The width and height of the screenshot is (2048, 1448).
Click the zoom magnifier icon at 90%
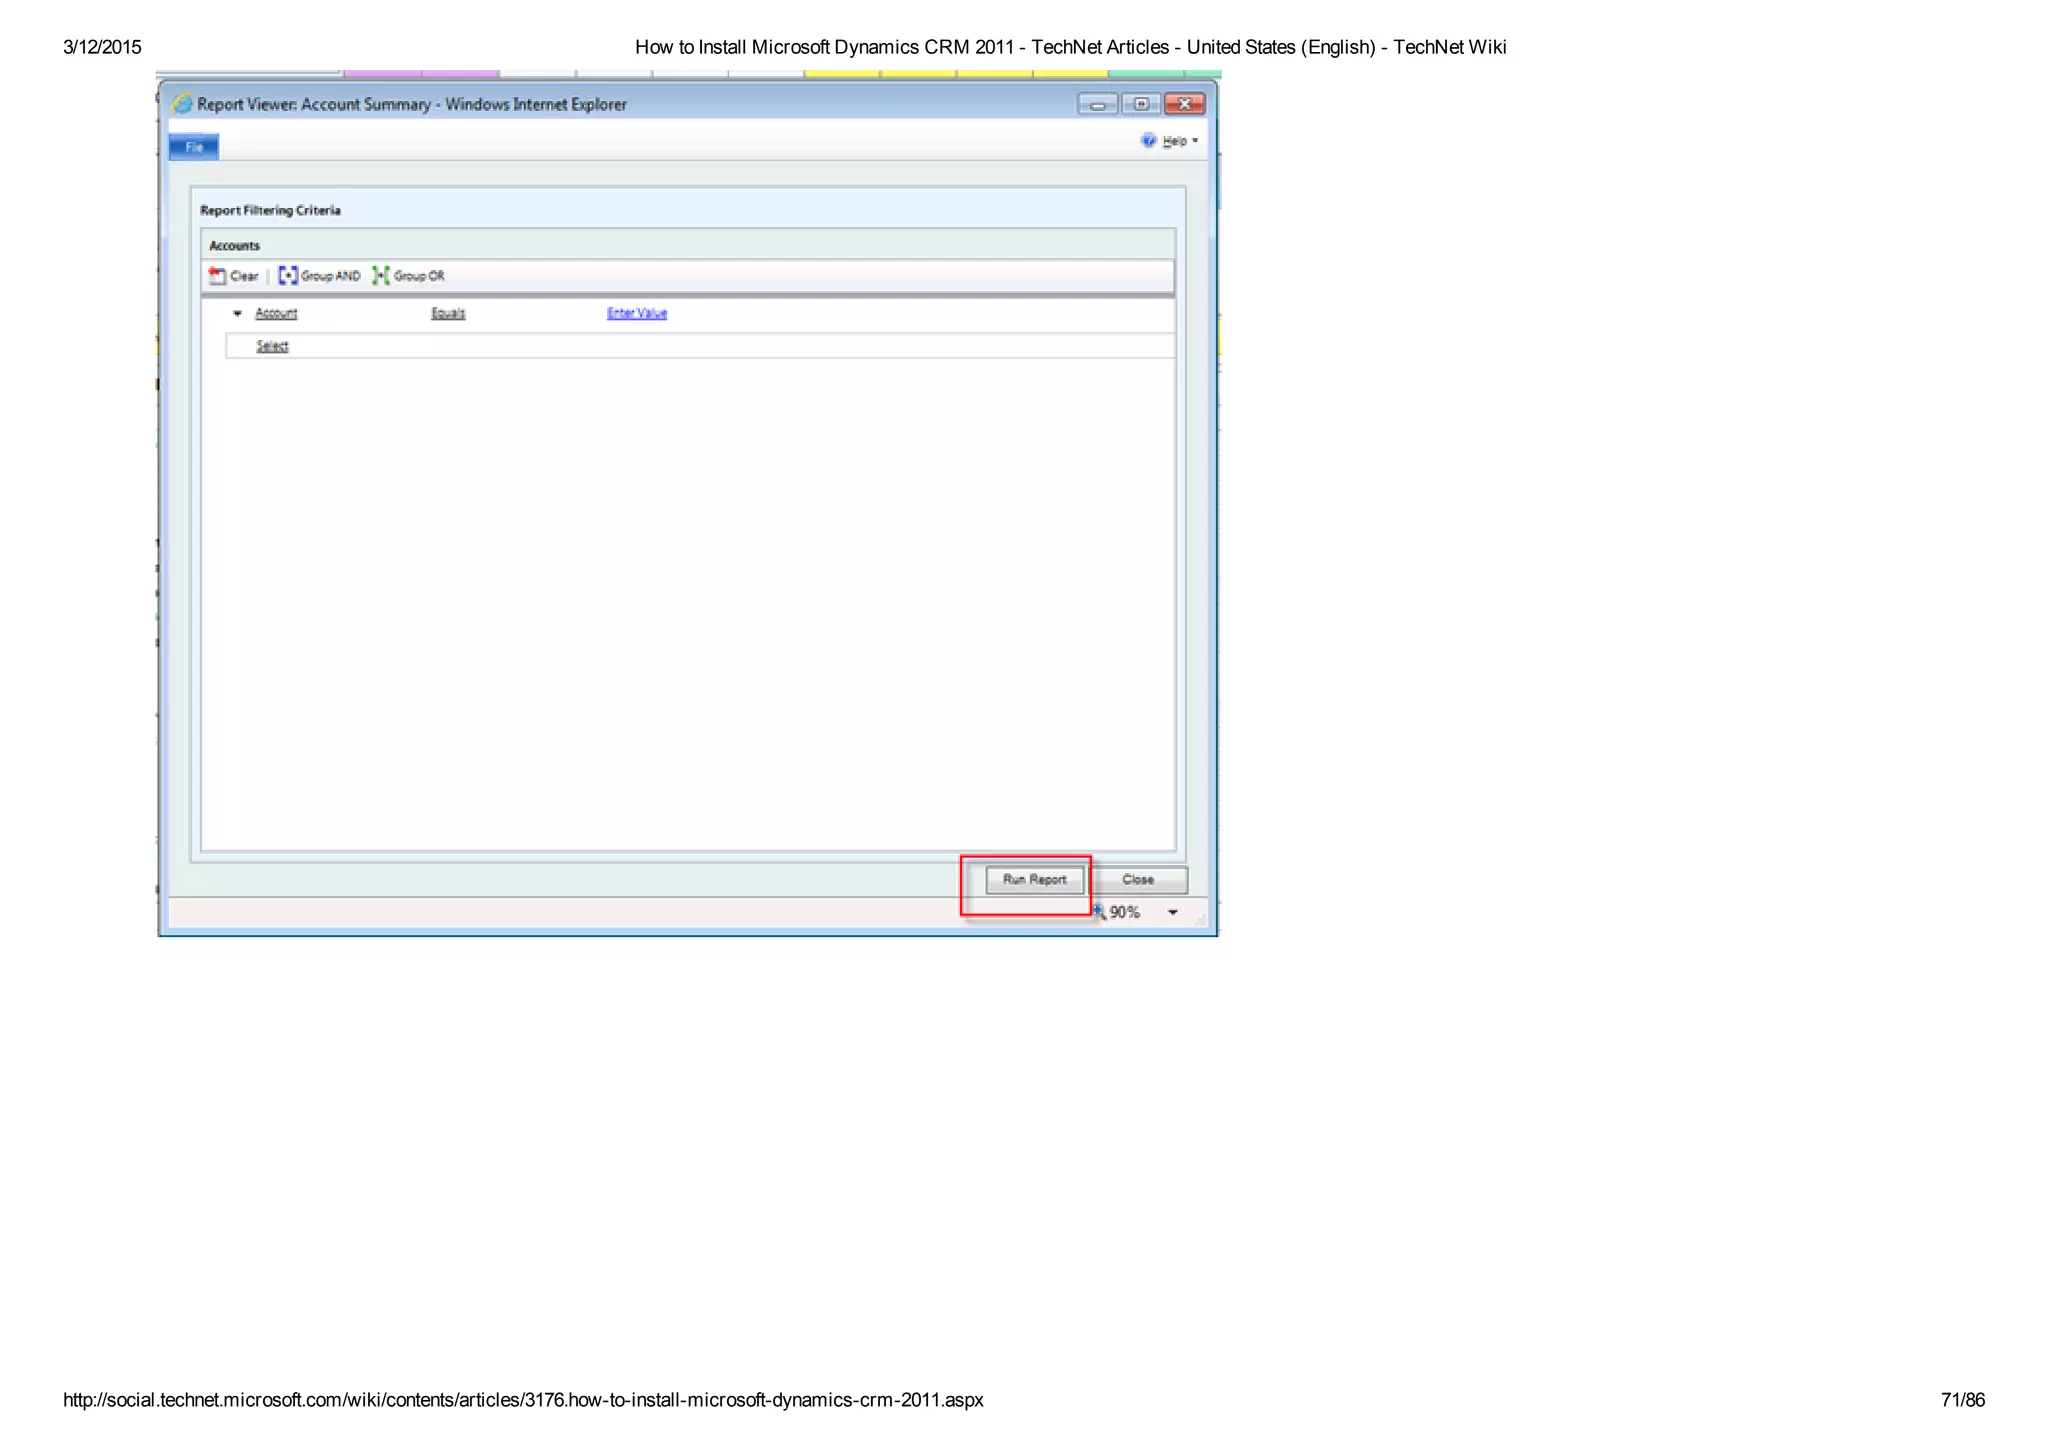click(x=1099, y=911)
